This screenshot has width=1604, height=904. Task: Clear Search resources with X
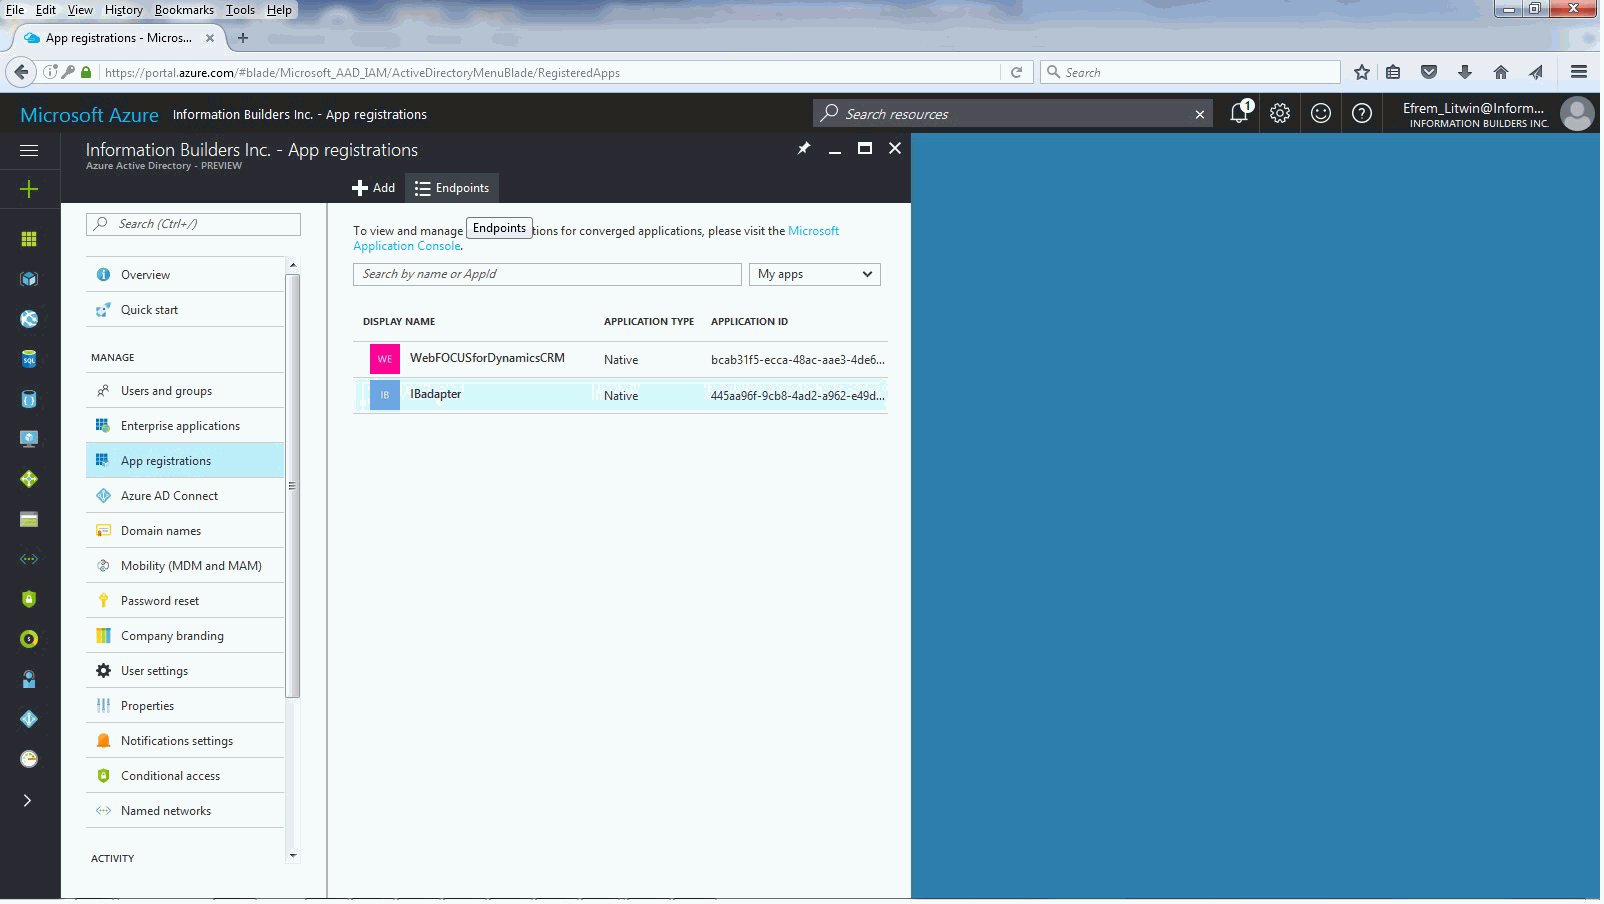1200,114
